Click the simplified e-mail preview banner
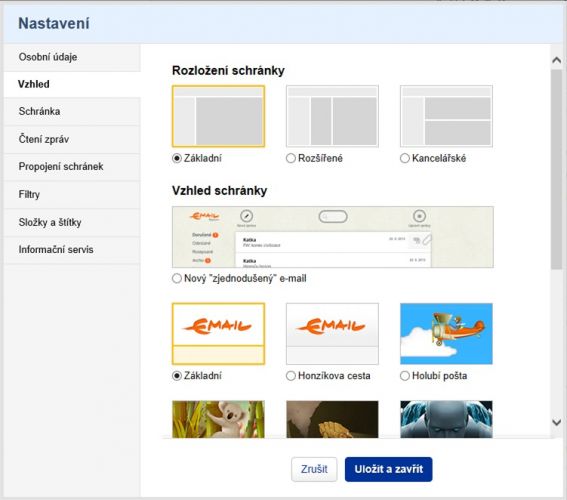The width and height of the screenshot is (567, 500). (x=333, y=237)
